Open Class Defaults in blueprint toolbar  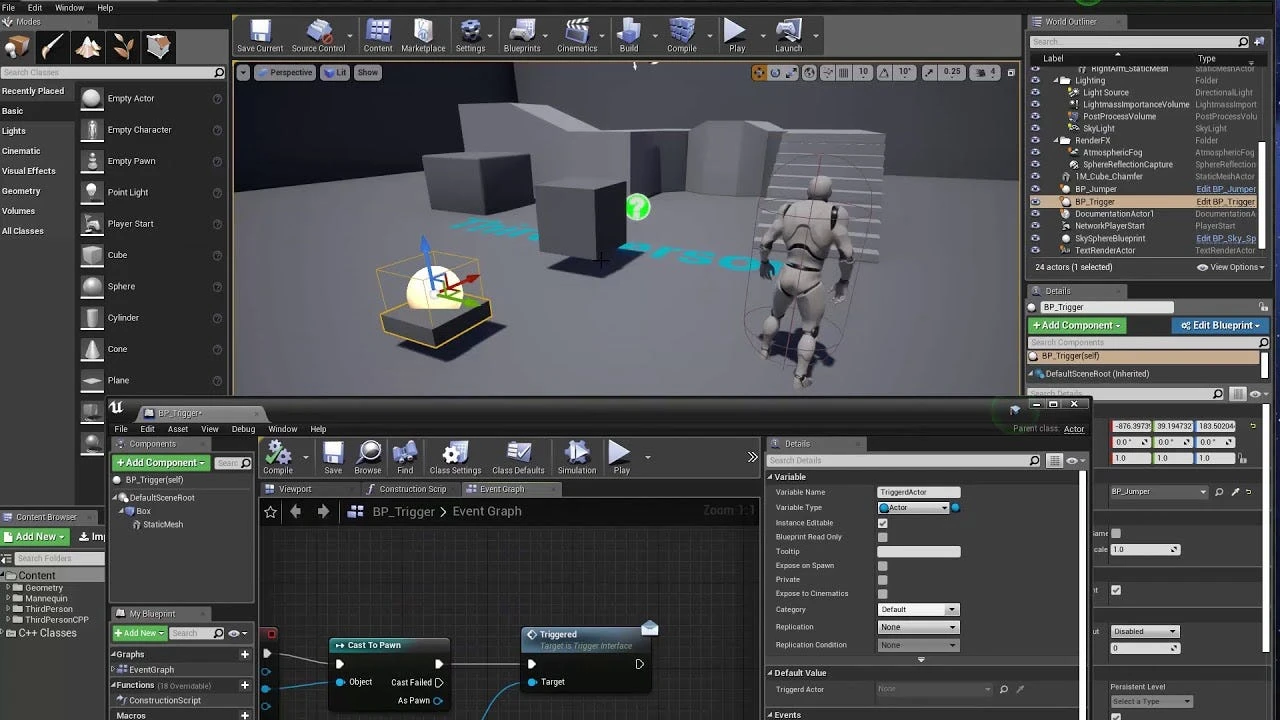pyautogui.click(x=518, y=458)
